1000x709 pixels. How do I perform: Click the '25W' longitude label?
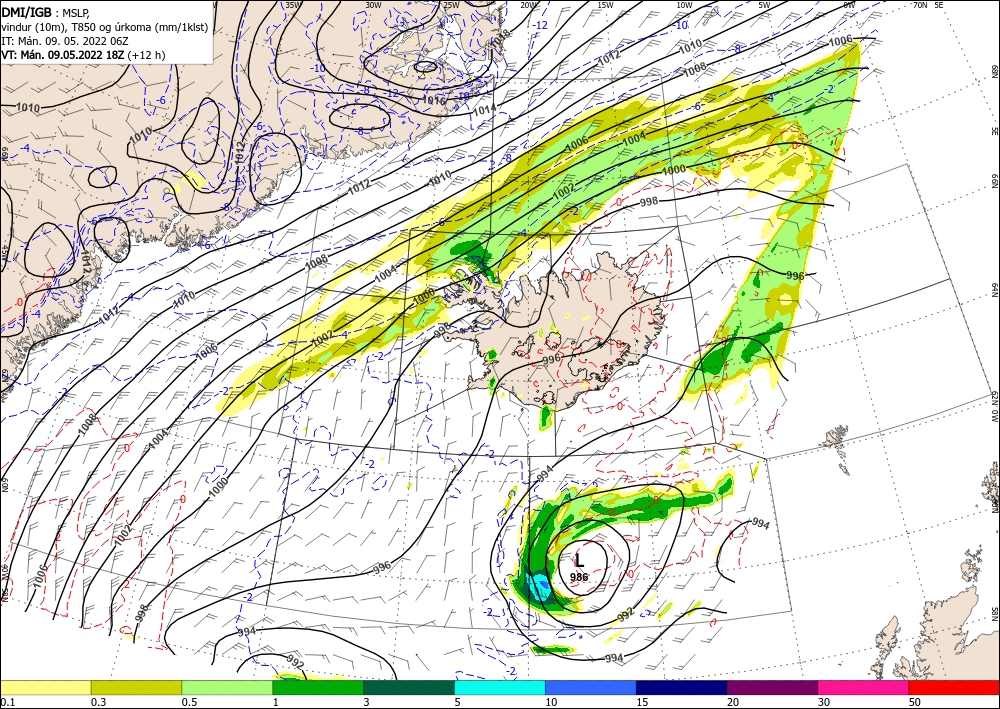tap(452, 5)
